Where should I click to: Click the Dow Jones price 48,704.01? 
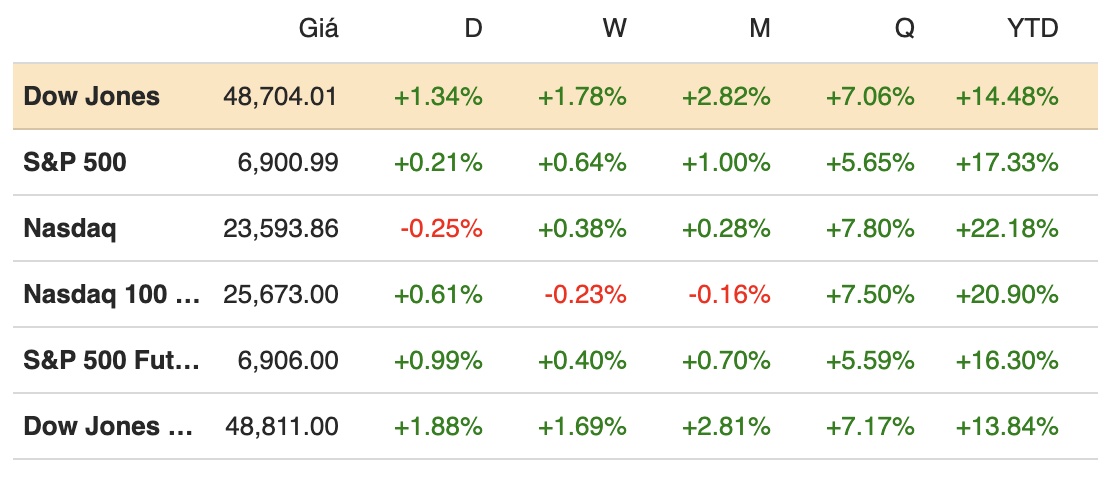[281, 97]
